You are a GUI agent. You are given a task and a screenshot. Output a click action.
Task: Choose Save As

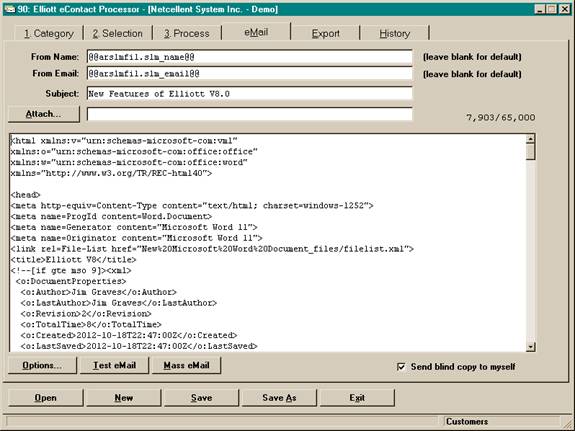tap(279, 398)
